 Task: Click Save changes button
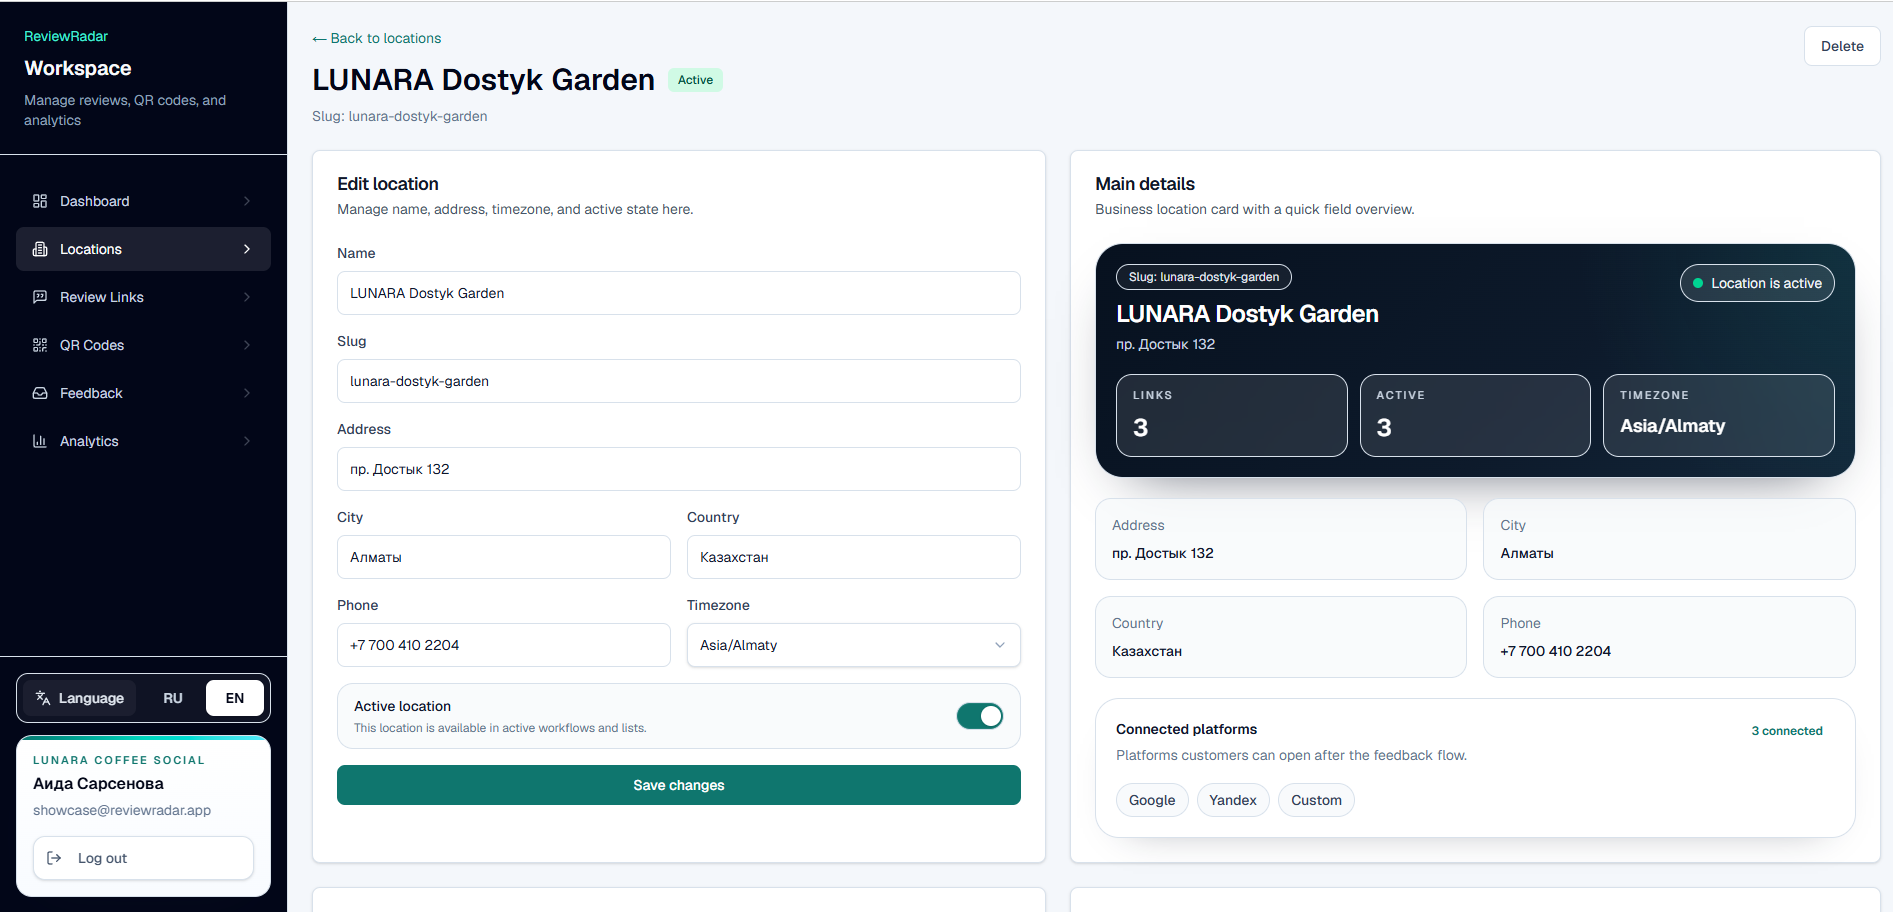pyautogui.click(x=679, y=785)
